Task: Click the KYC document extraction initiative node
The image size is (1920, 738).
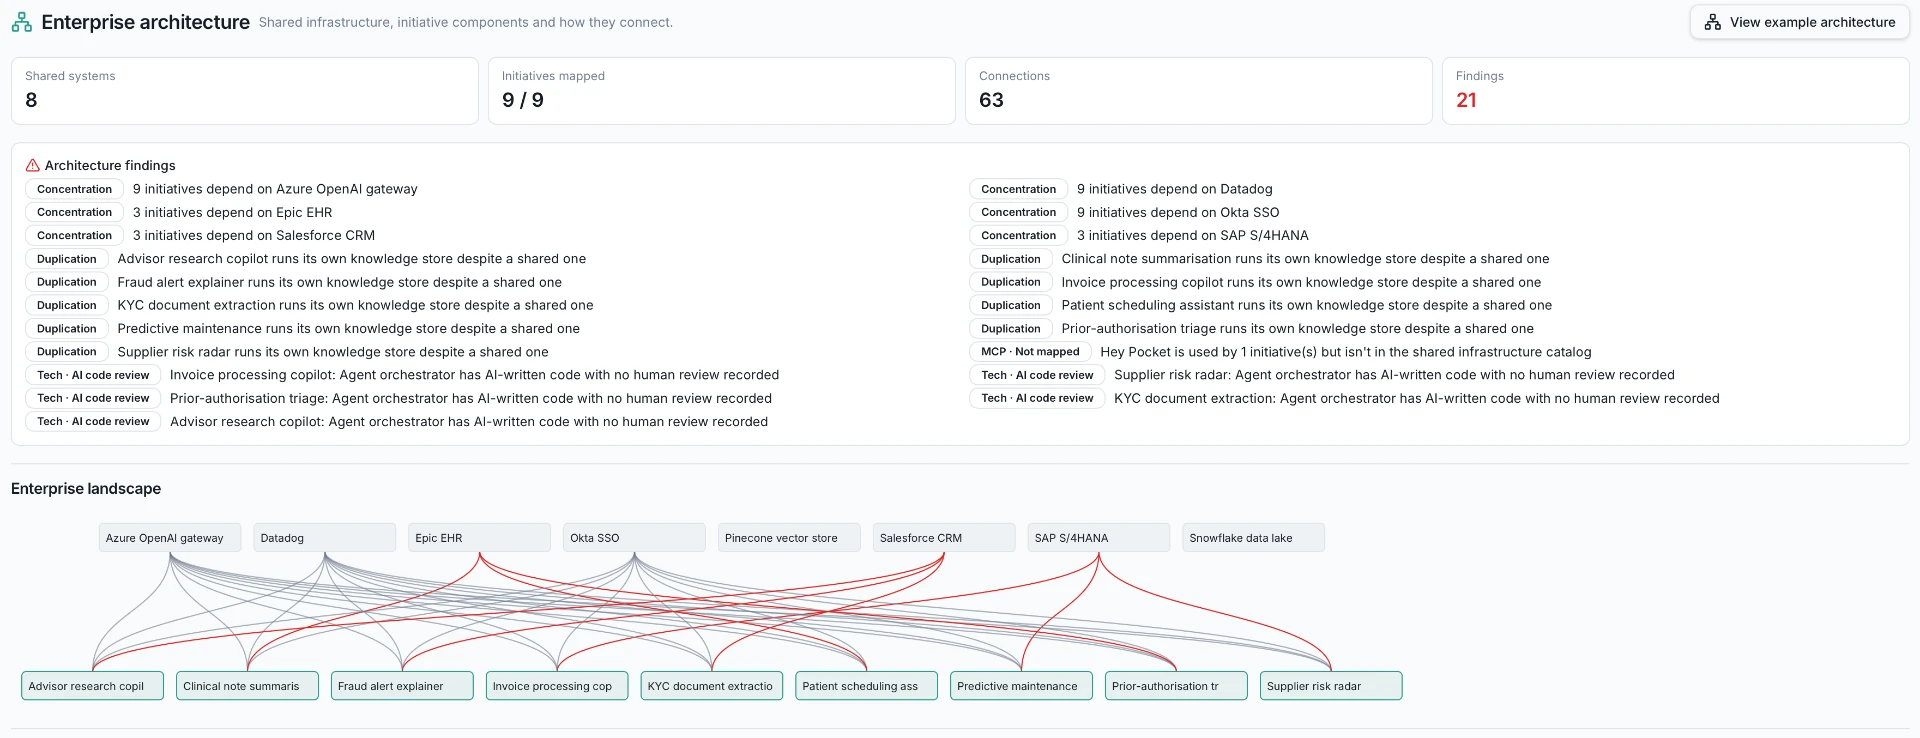Action: (x=712, y=686)
